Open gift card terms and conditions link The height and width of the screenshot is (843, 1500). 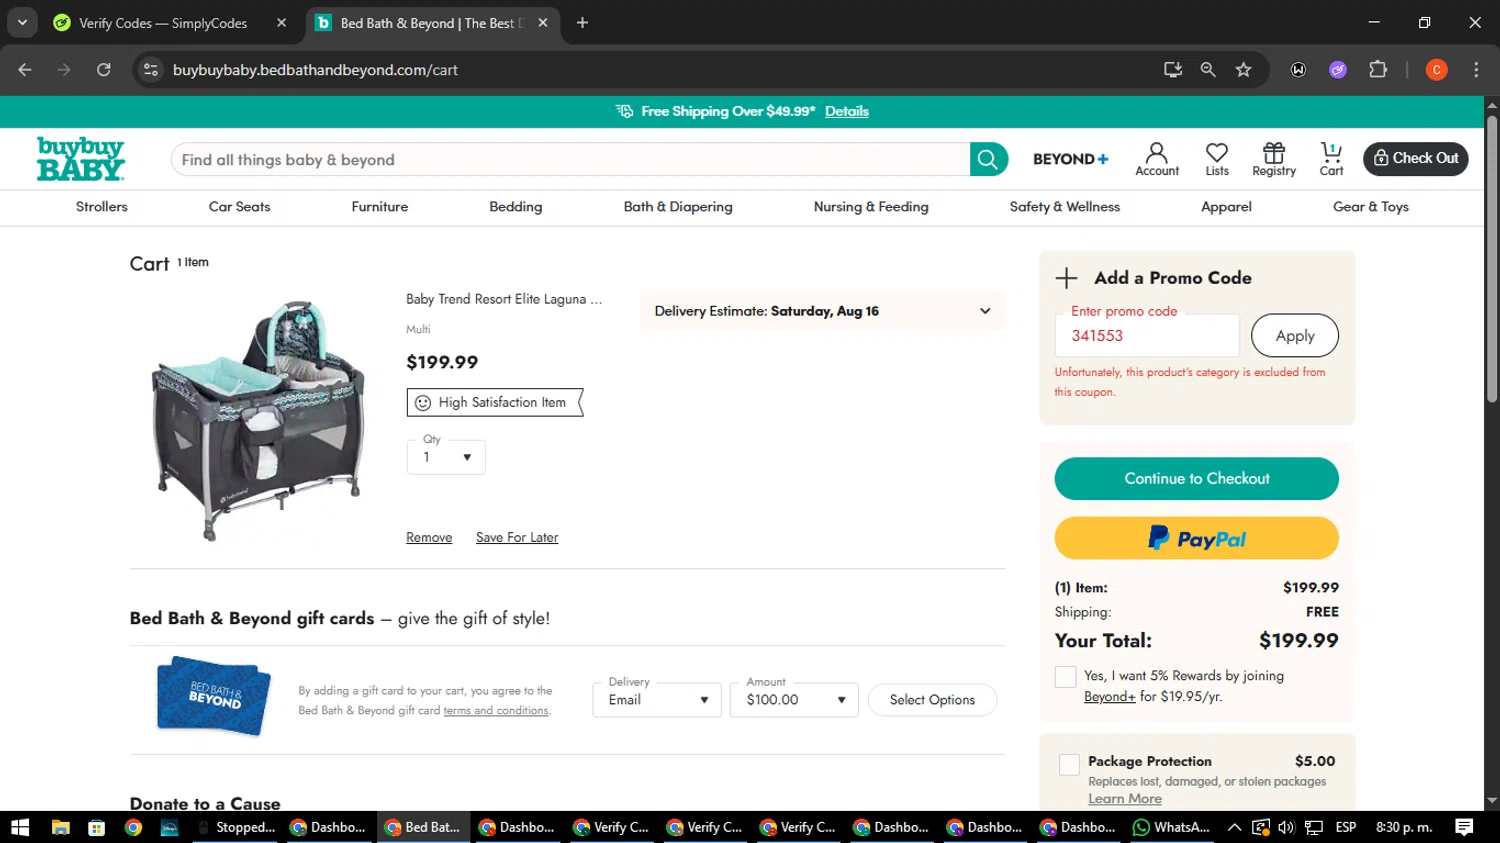(x=496, y=711)
